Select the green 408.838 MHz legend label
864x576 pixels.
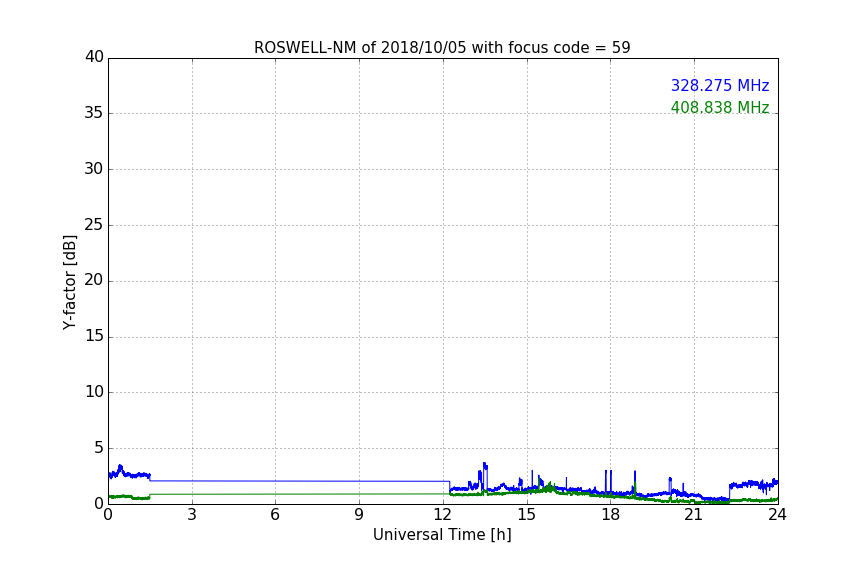tap(720, 107)
